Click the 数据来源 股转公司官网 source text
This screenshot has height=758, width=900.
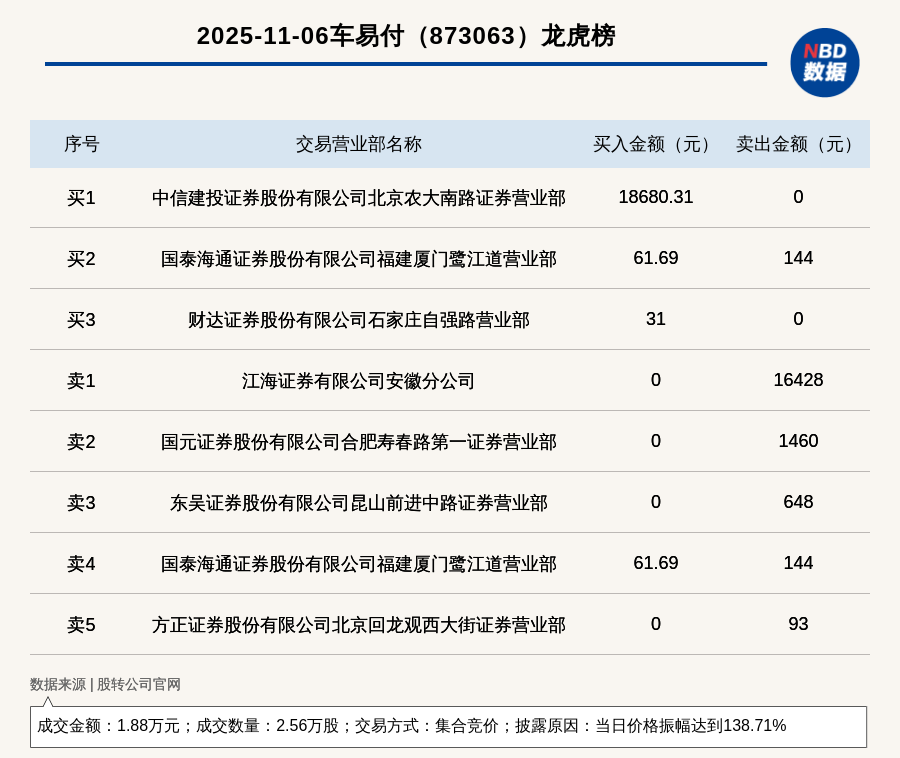105,685
